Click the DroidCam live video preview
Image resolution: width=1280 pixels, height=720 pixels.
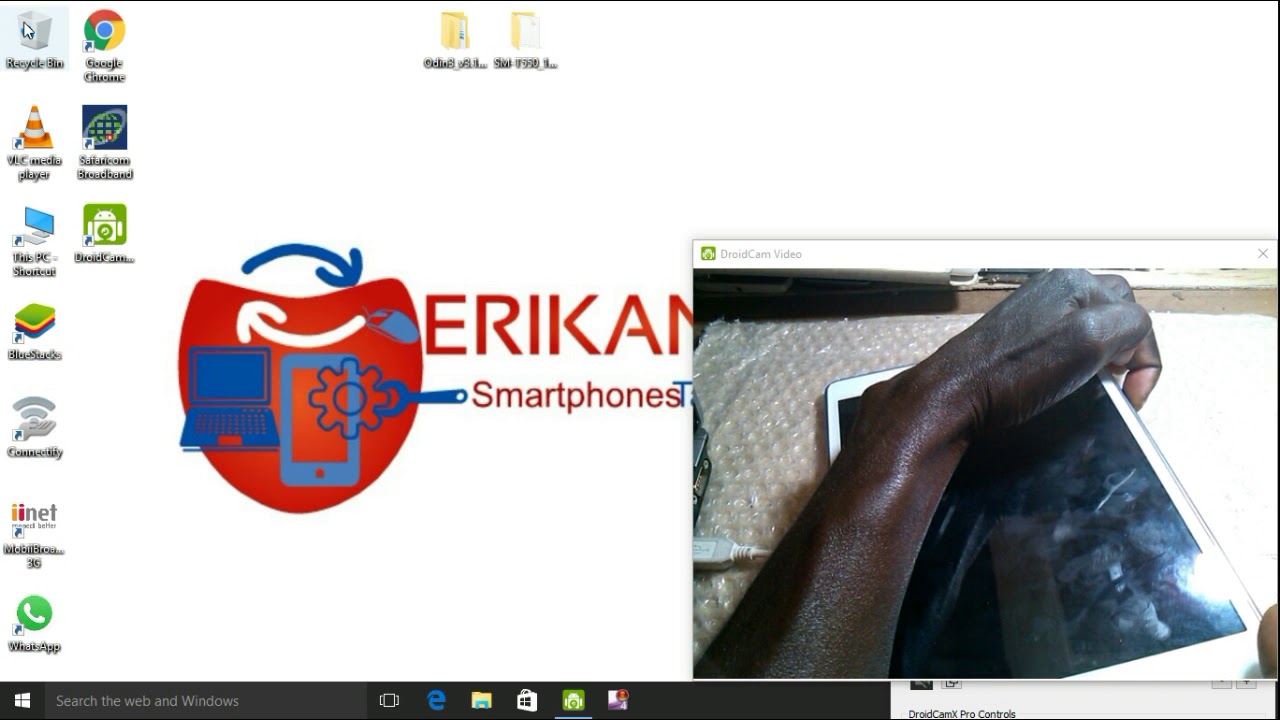(985, 473)
